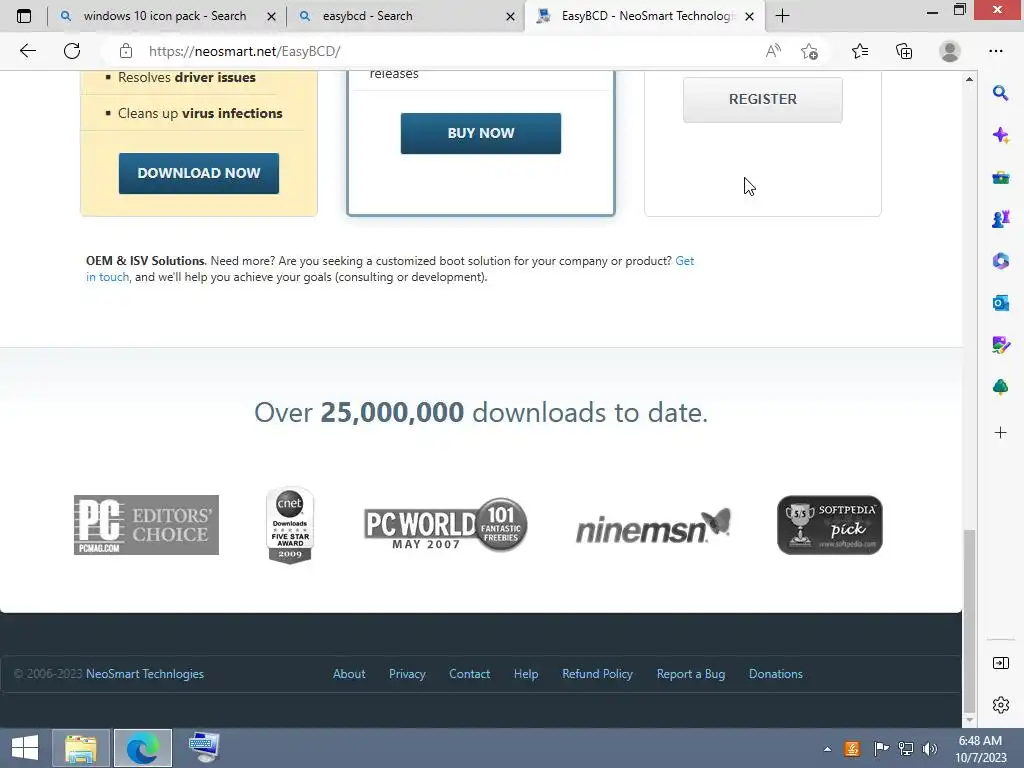The image size is (1024, 768).
Task: Open the Collections icon
Action: pyautogui.click(x=904, y=51)
